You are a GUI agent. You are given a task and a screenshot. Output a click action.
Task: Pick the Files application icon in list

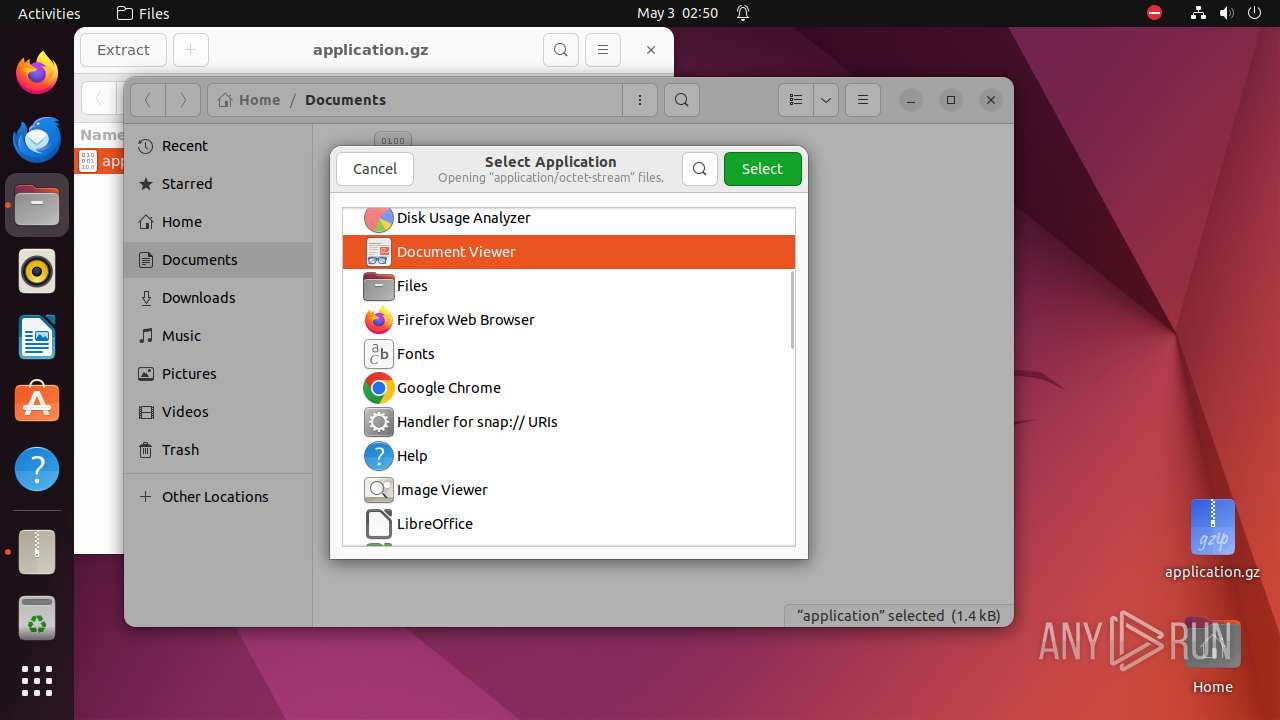379,286
